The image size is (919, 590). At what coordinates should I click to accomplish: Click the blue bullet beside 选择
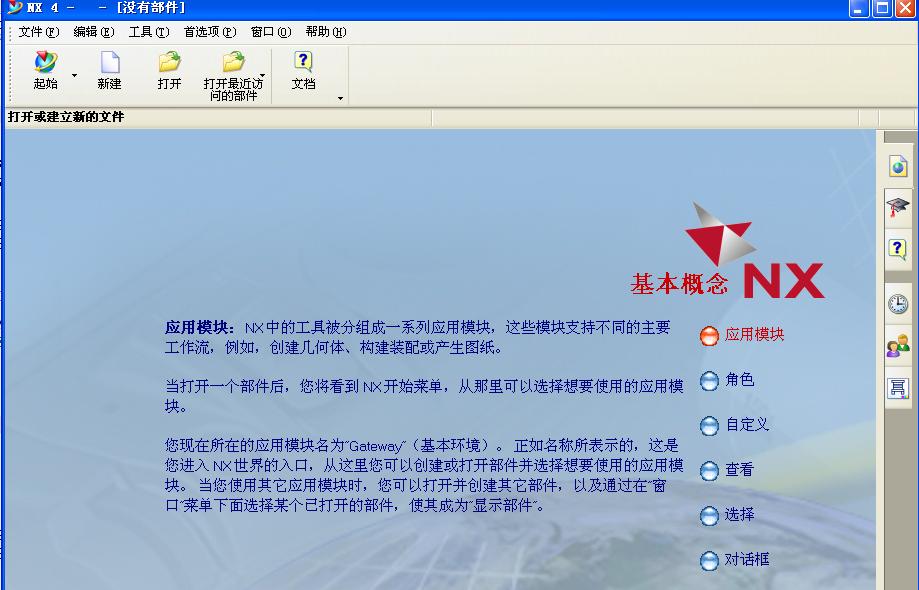(x=709, y=516)
